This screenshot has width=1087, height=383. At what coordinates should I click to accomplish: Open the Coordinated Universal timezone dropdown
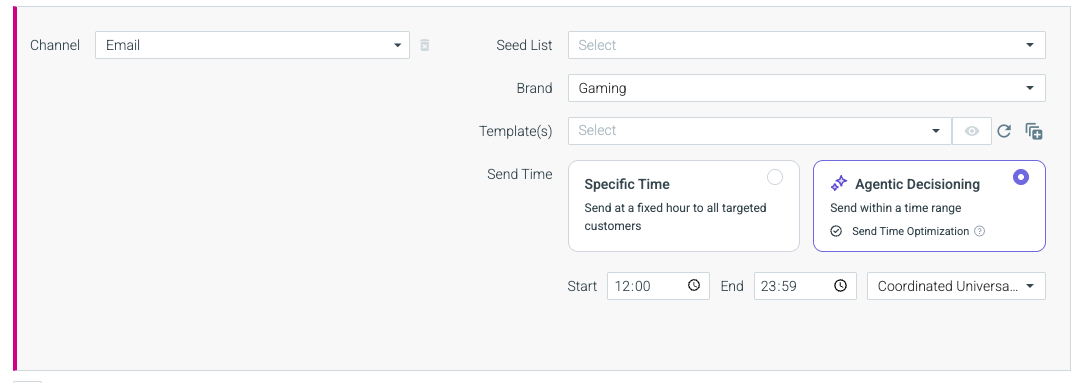956,286
